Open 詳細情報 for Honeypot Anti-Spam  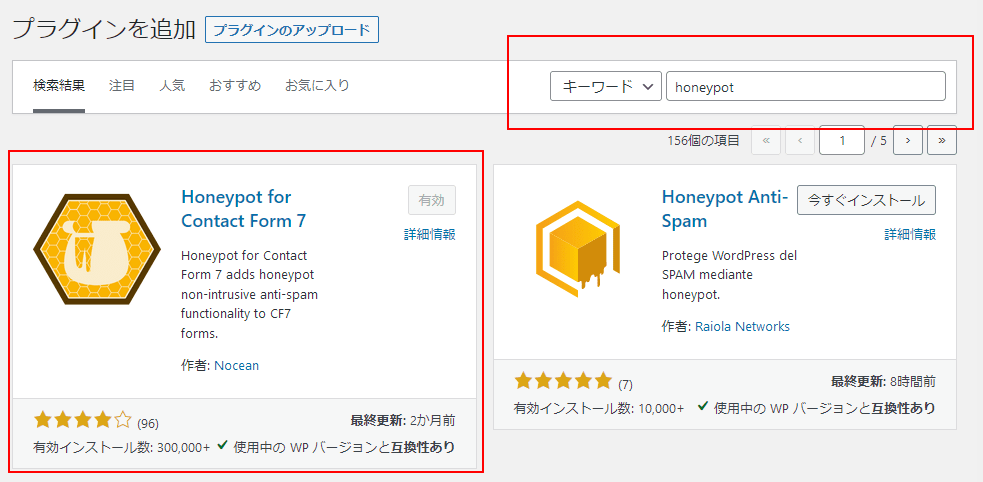(x=910, y=235)
